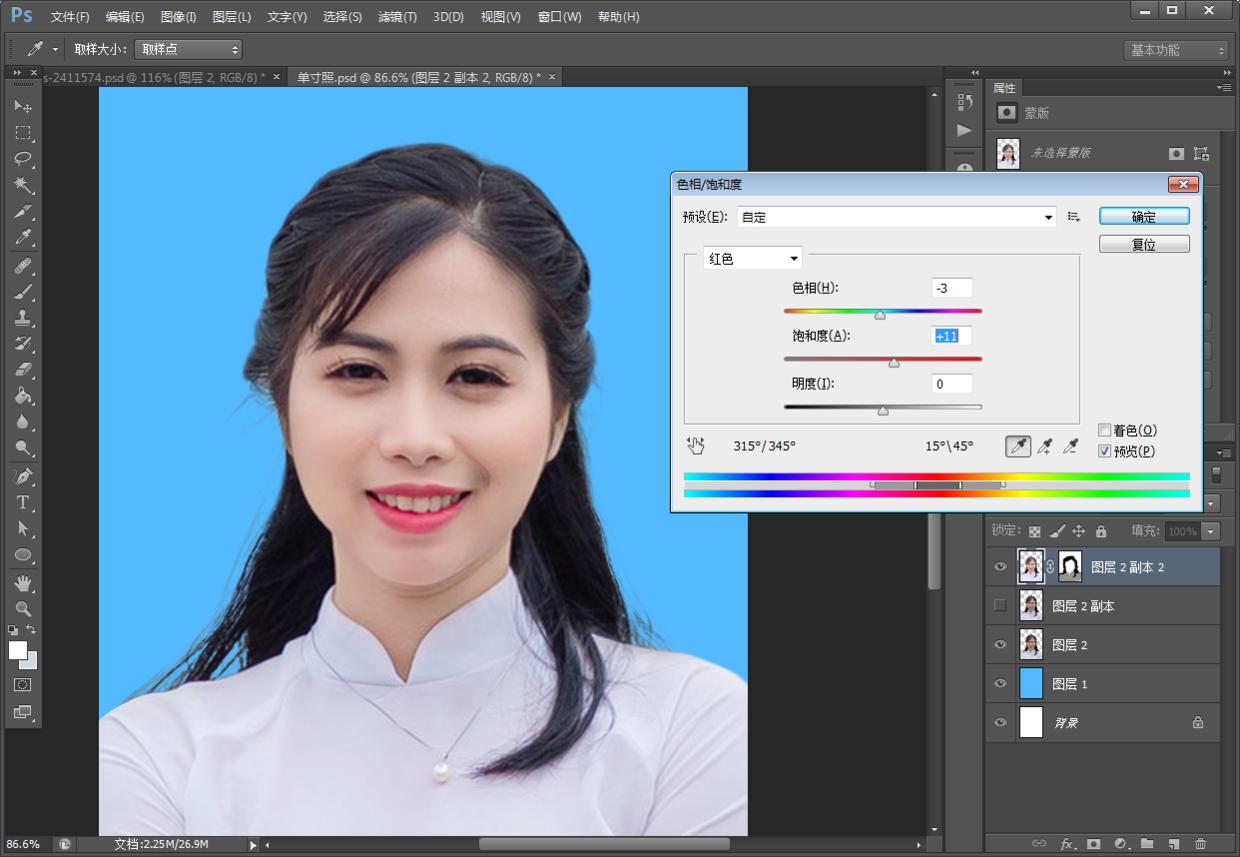Viewport: 1240px width, 857px height.
Task: Uncheck the 预览 preview checkbox
Action: pyautogui.click(x=1105, y=451)
